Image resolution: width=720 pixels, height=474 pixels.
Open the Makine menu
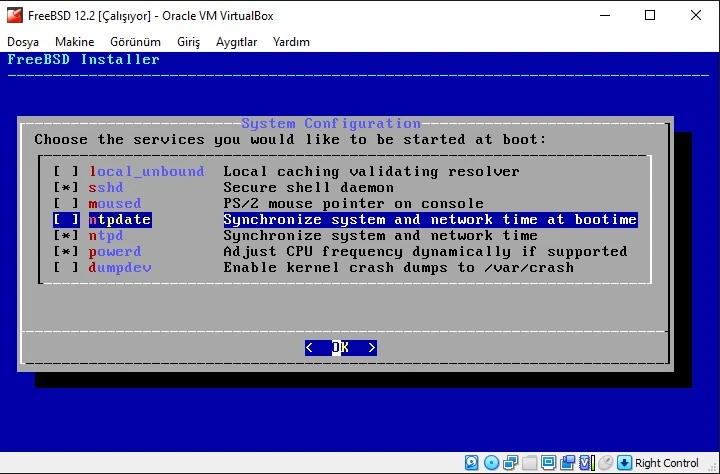pos(74,42)
